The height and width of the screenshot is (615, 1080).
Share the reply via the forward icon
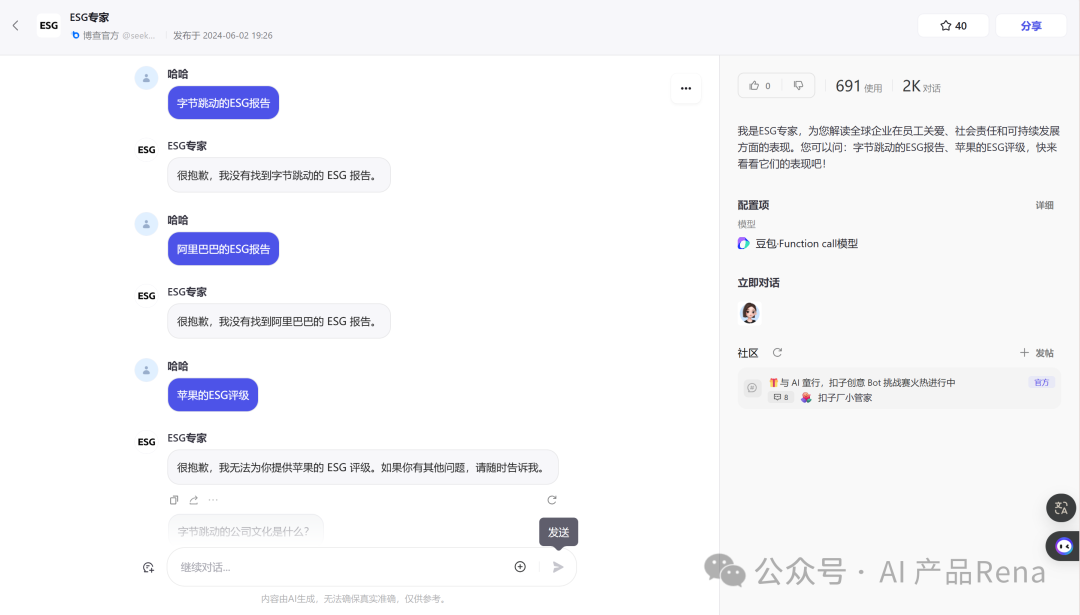point(193,500)
